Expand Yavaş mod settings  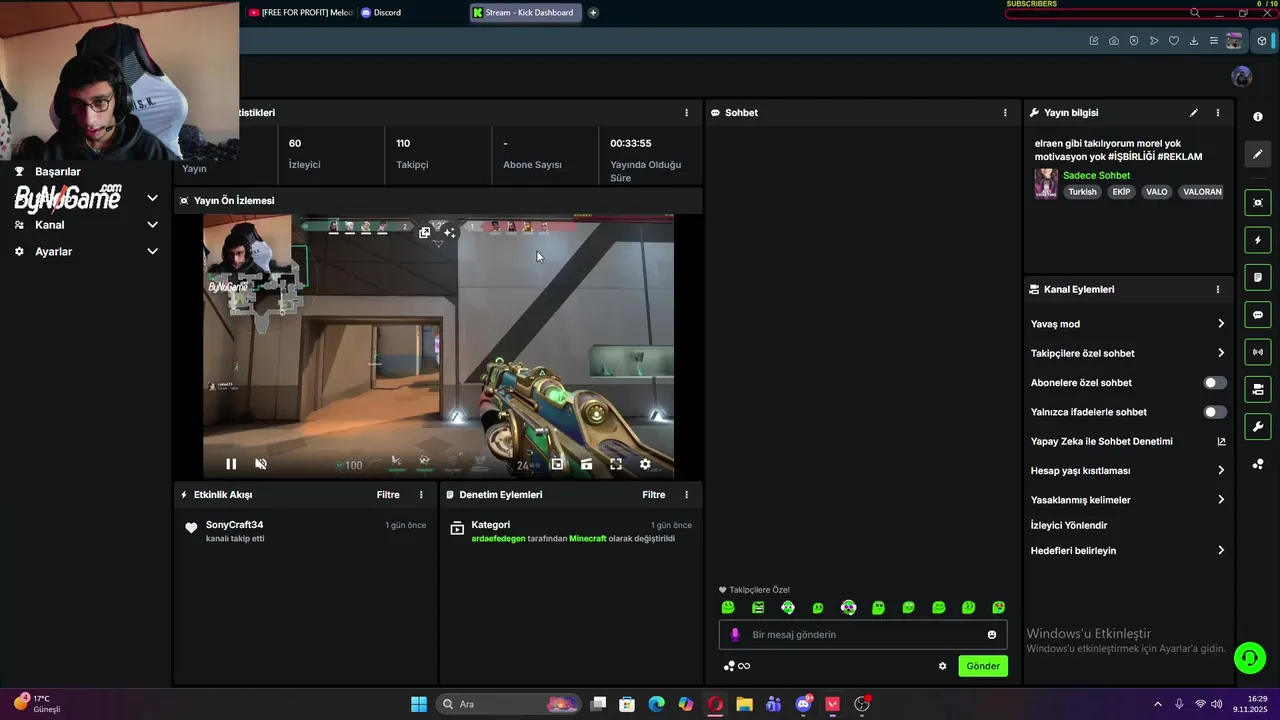click(x=1127, y=324)
